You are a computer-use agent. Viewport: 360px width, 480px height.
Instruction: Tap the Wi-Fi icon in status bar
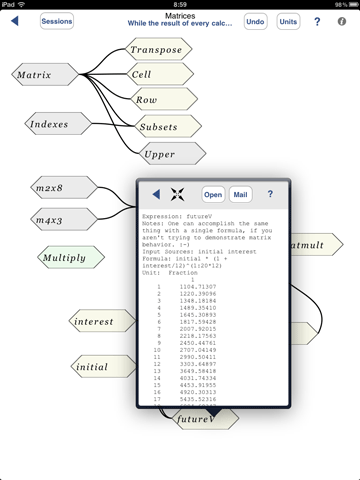(x=21, y=4)
